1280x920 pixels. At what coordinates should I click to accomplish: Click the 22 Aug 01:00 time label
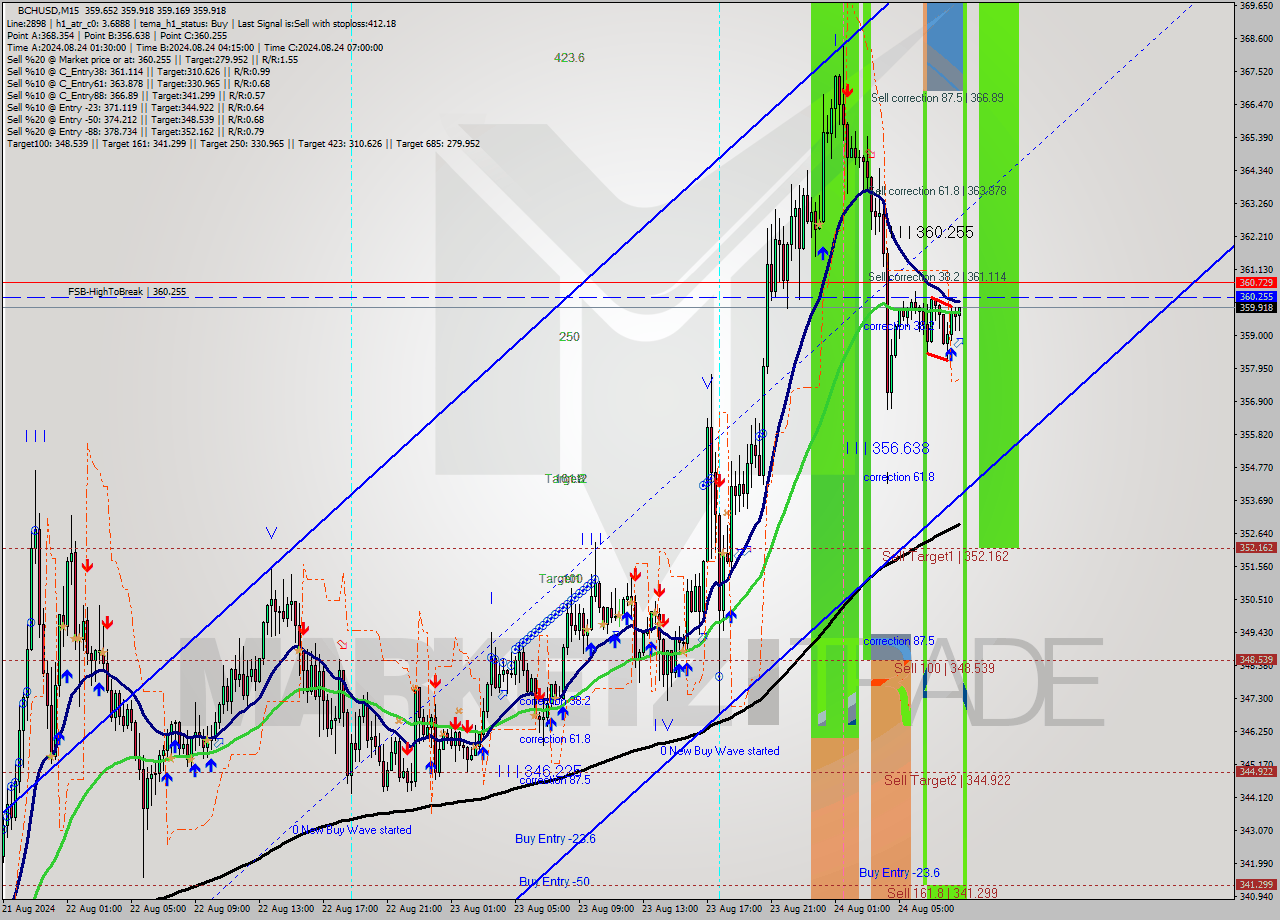point(94,909)
